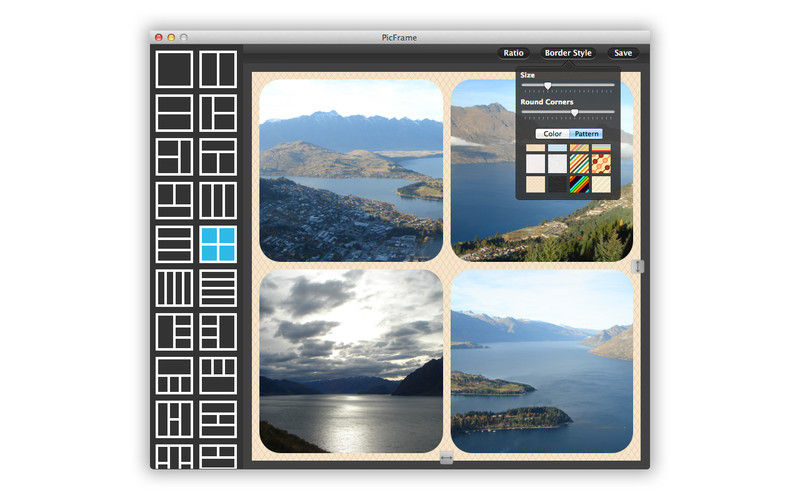The height and width of the screenshot is (500, 800).
Task: Apply the dark black pattern swatch
Action: 557,184
